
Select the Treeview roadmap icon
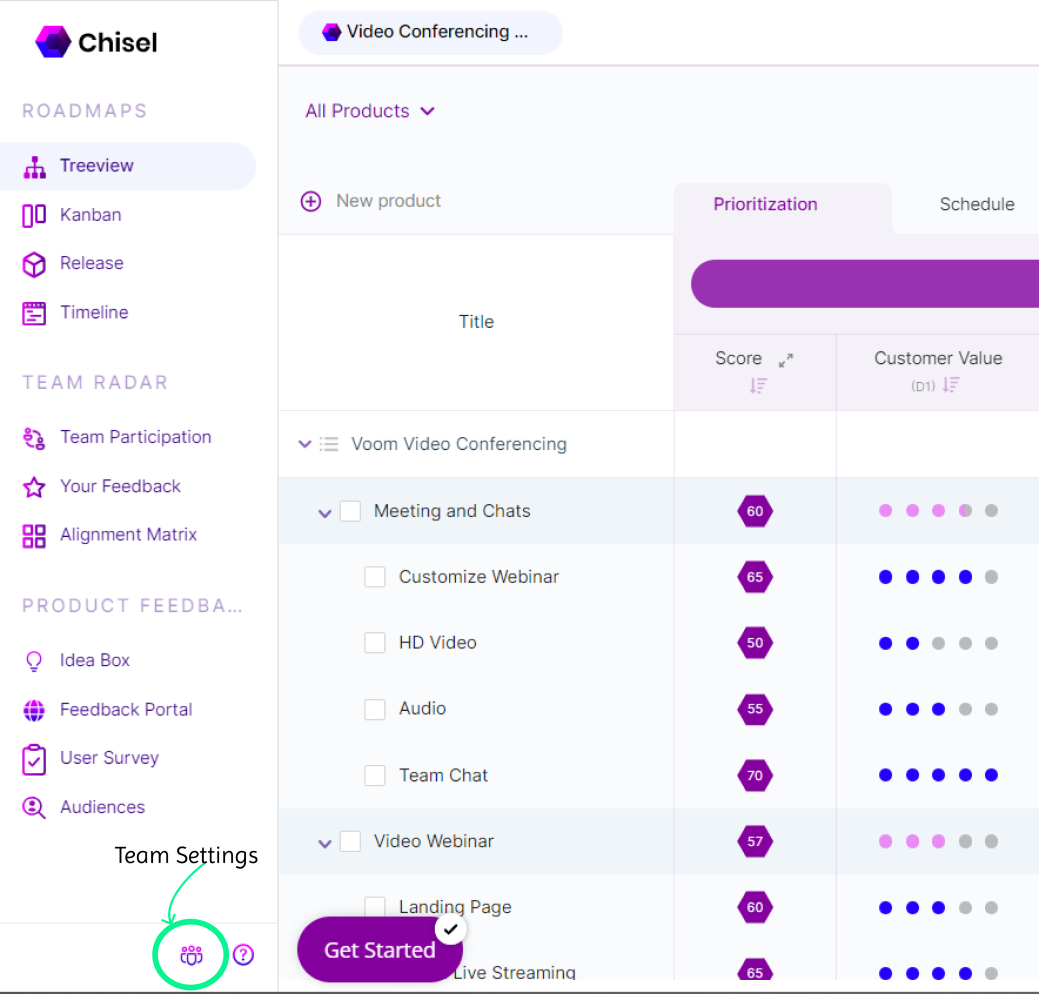(x=33, y=165)
